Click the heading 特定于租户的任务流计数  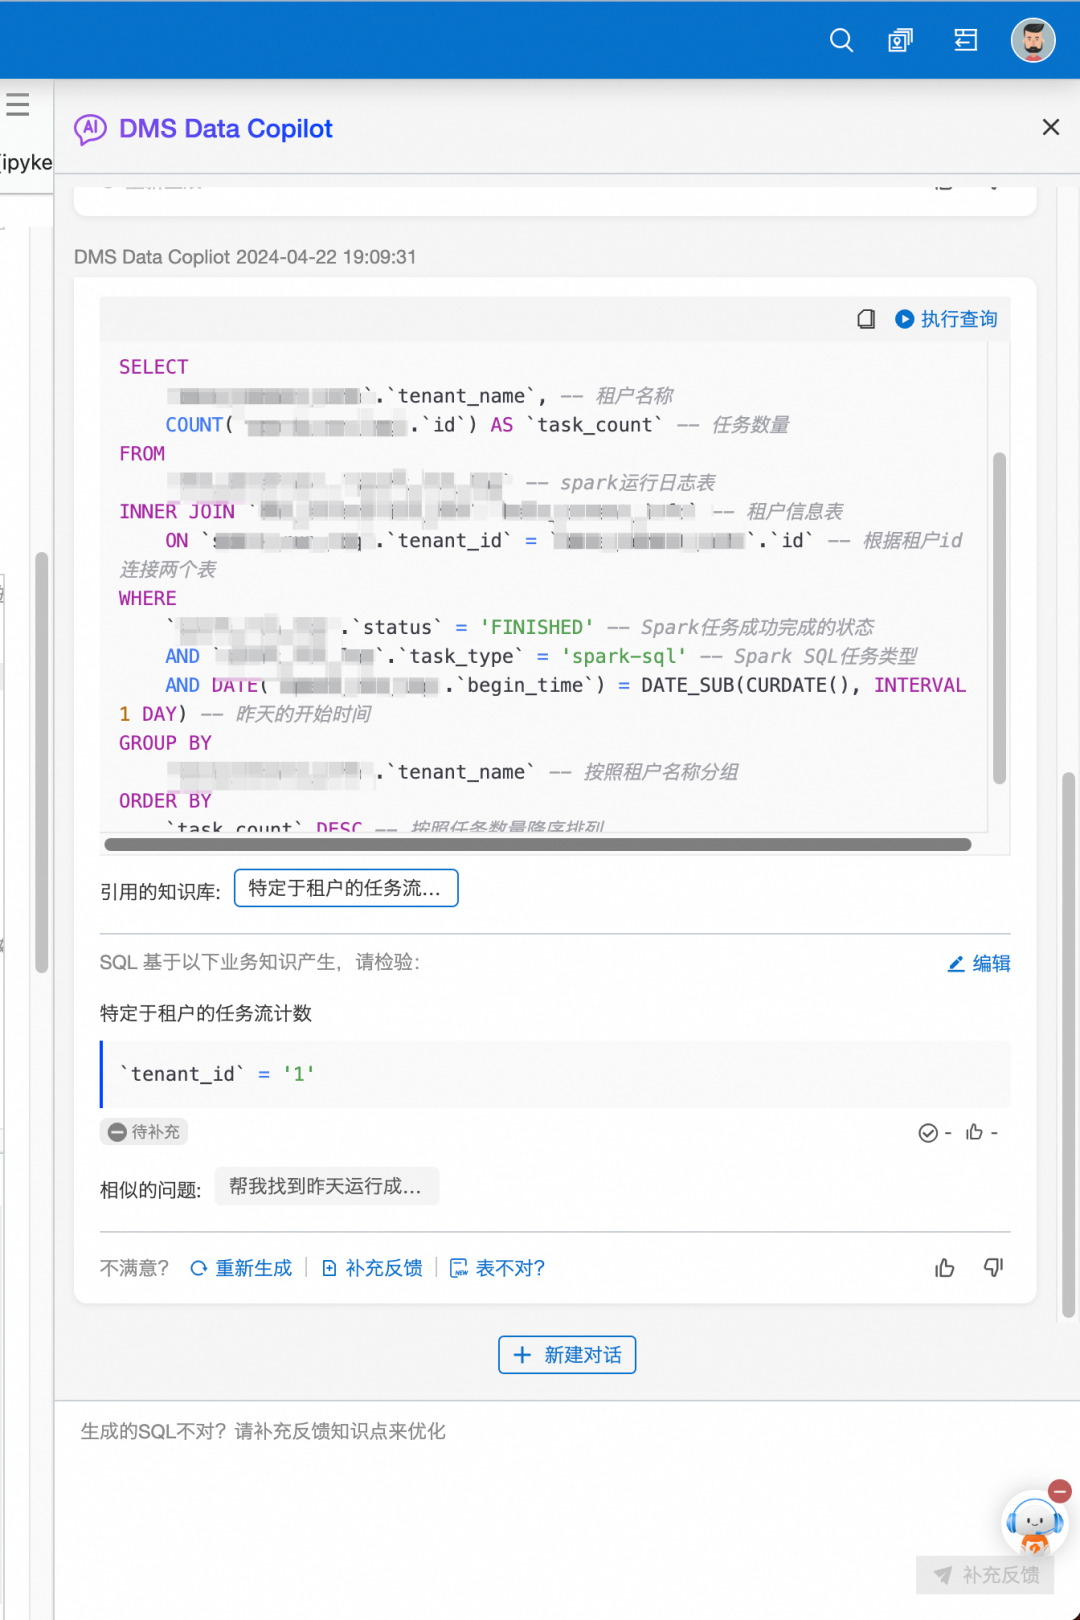pyautogui.click(x=206, y=1013)
